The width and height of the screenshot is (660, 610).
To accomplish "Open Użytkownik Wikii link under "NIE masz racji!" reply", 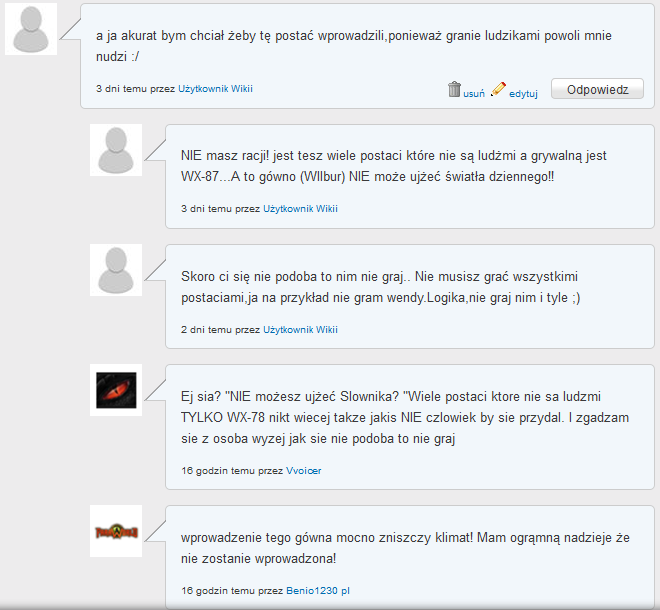I will (x=300, y=209).
